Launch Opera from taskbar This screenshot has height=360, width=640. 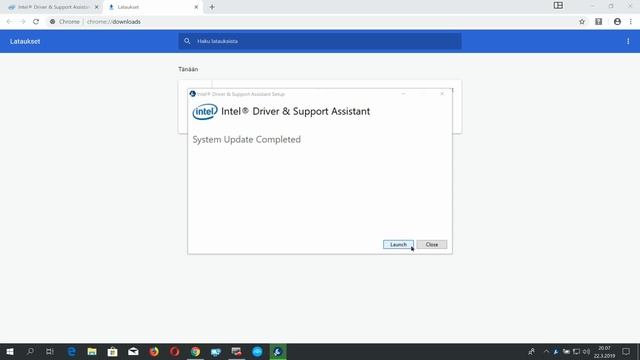coord(174,351)
